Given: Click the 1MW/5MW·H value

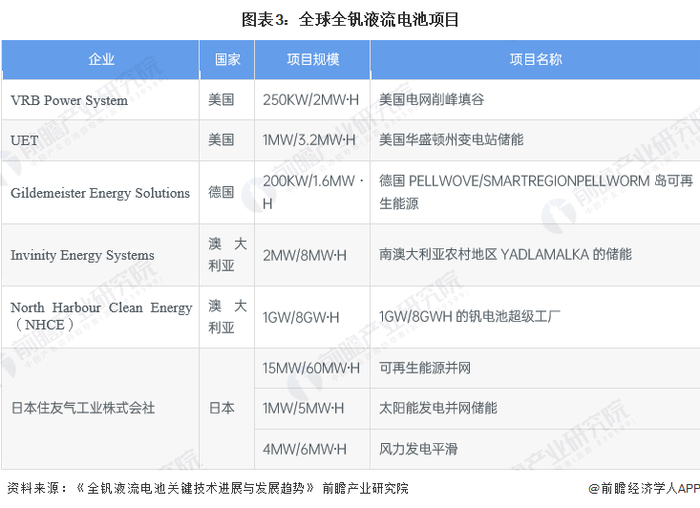Looking at the screenshot, I should [303, 408].
